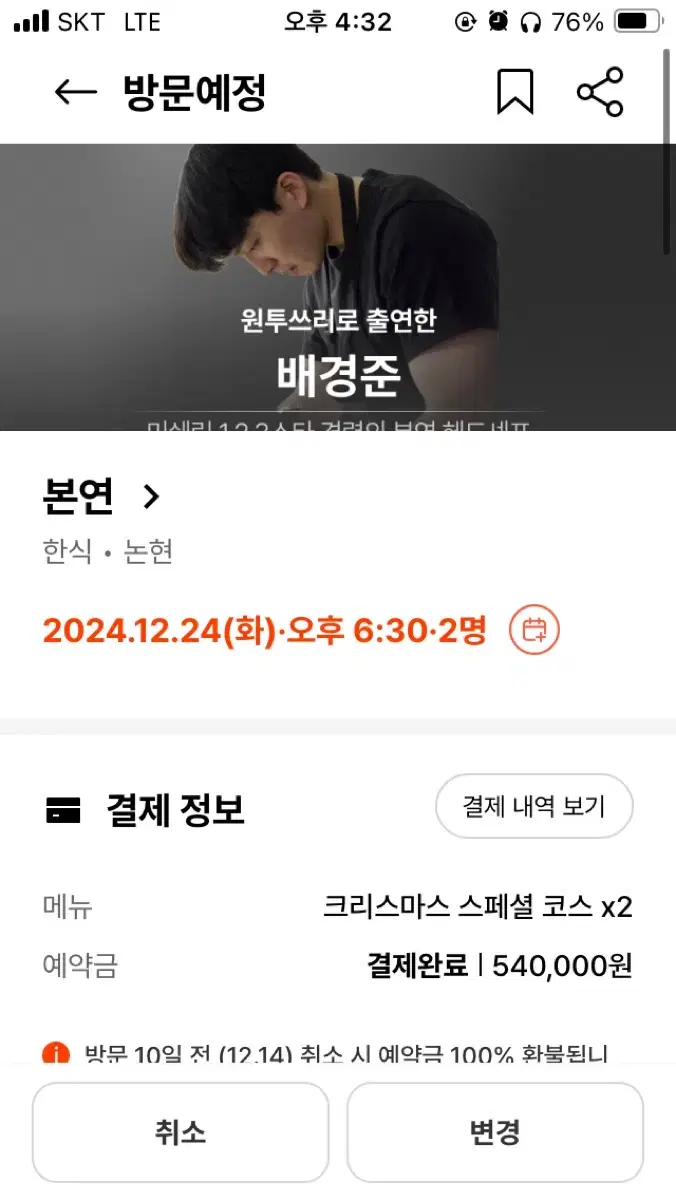Image resolution: width=676 pixels, height=1200 pixels.
Task: Open the 본연 restaurant name link
Action: point(78,496)
